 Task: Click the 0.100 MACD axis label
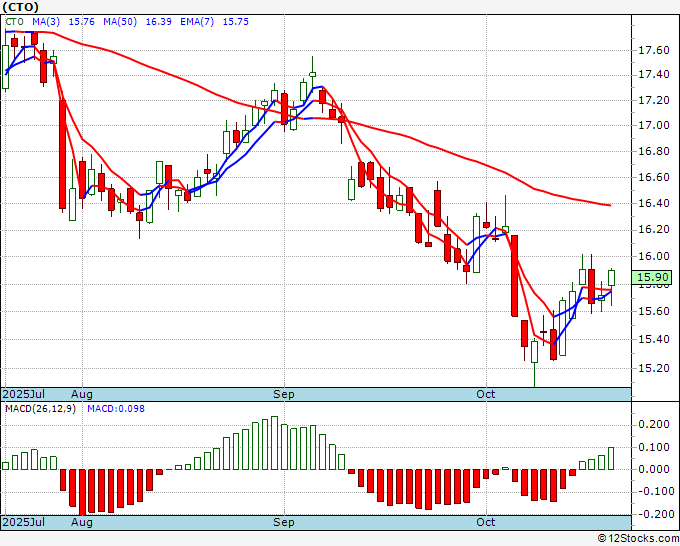[x=654, y=447]
